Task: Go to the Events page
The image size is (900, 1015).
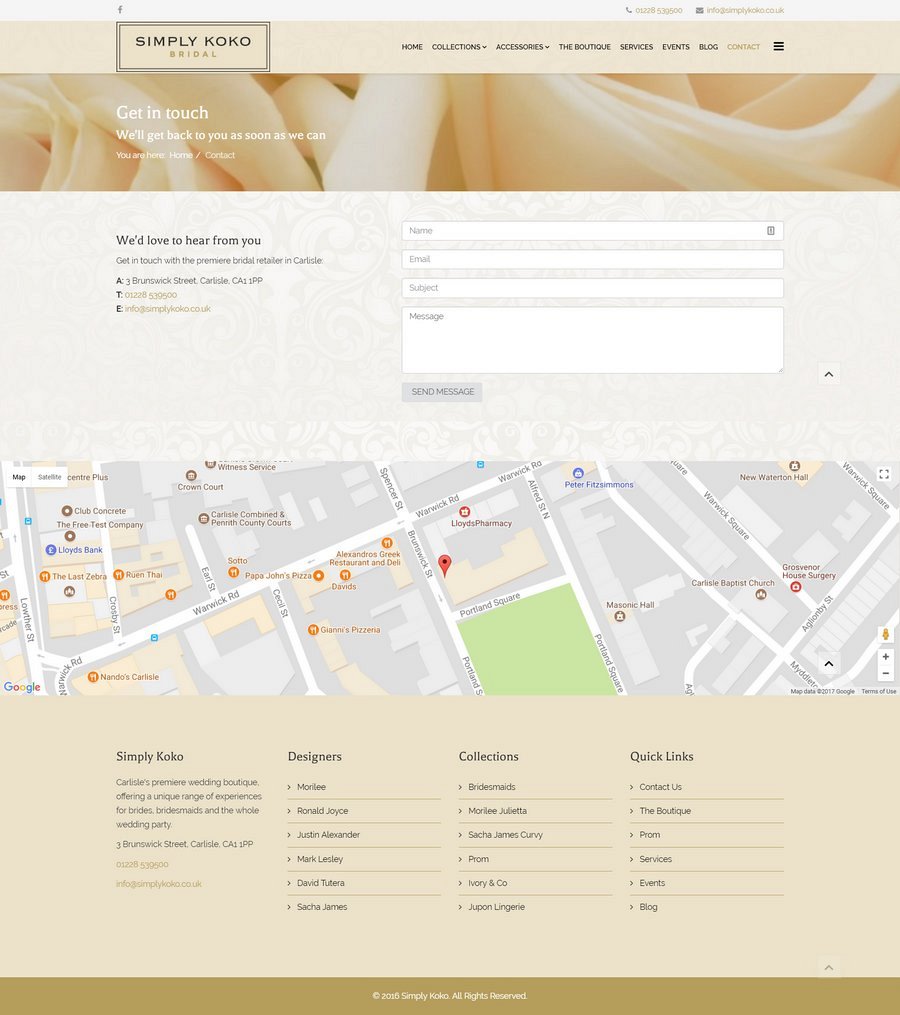Action: coord(676,47)
